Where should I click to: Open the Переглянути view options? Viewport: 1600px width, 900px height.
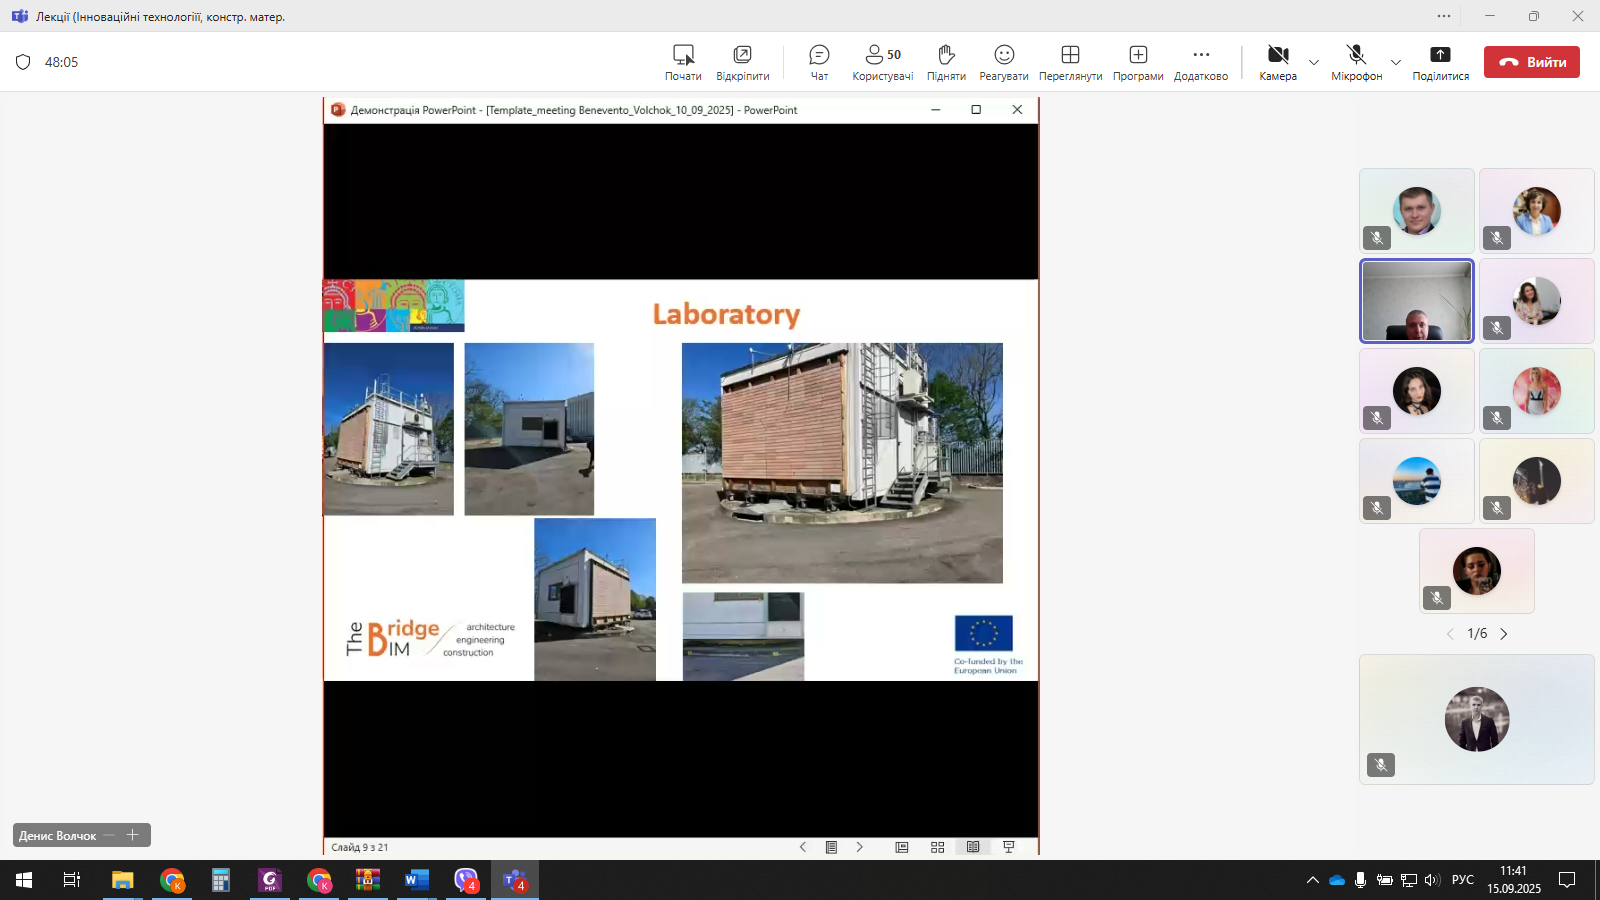tap(1070, 62)
